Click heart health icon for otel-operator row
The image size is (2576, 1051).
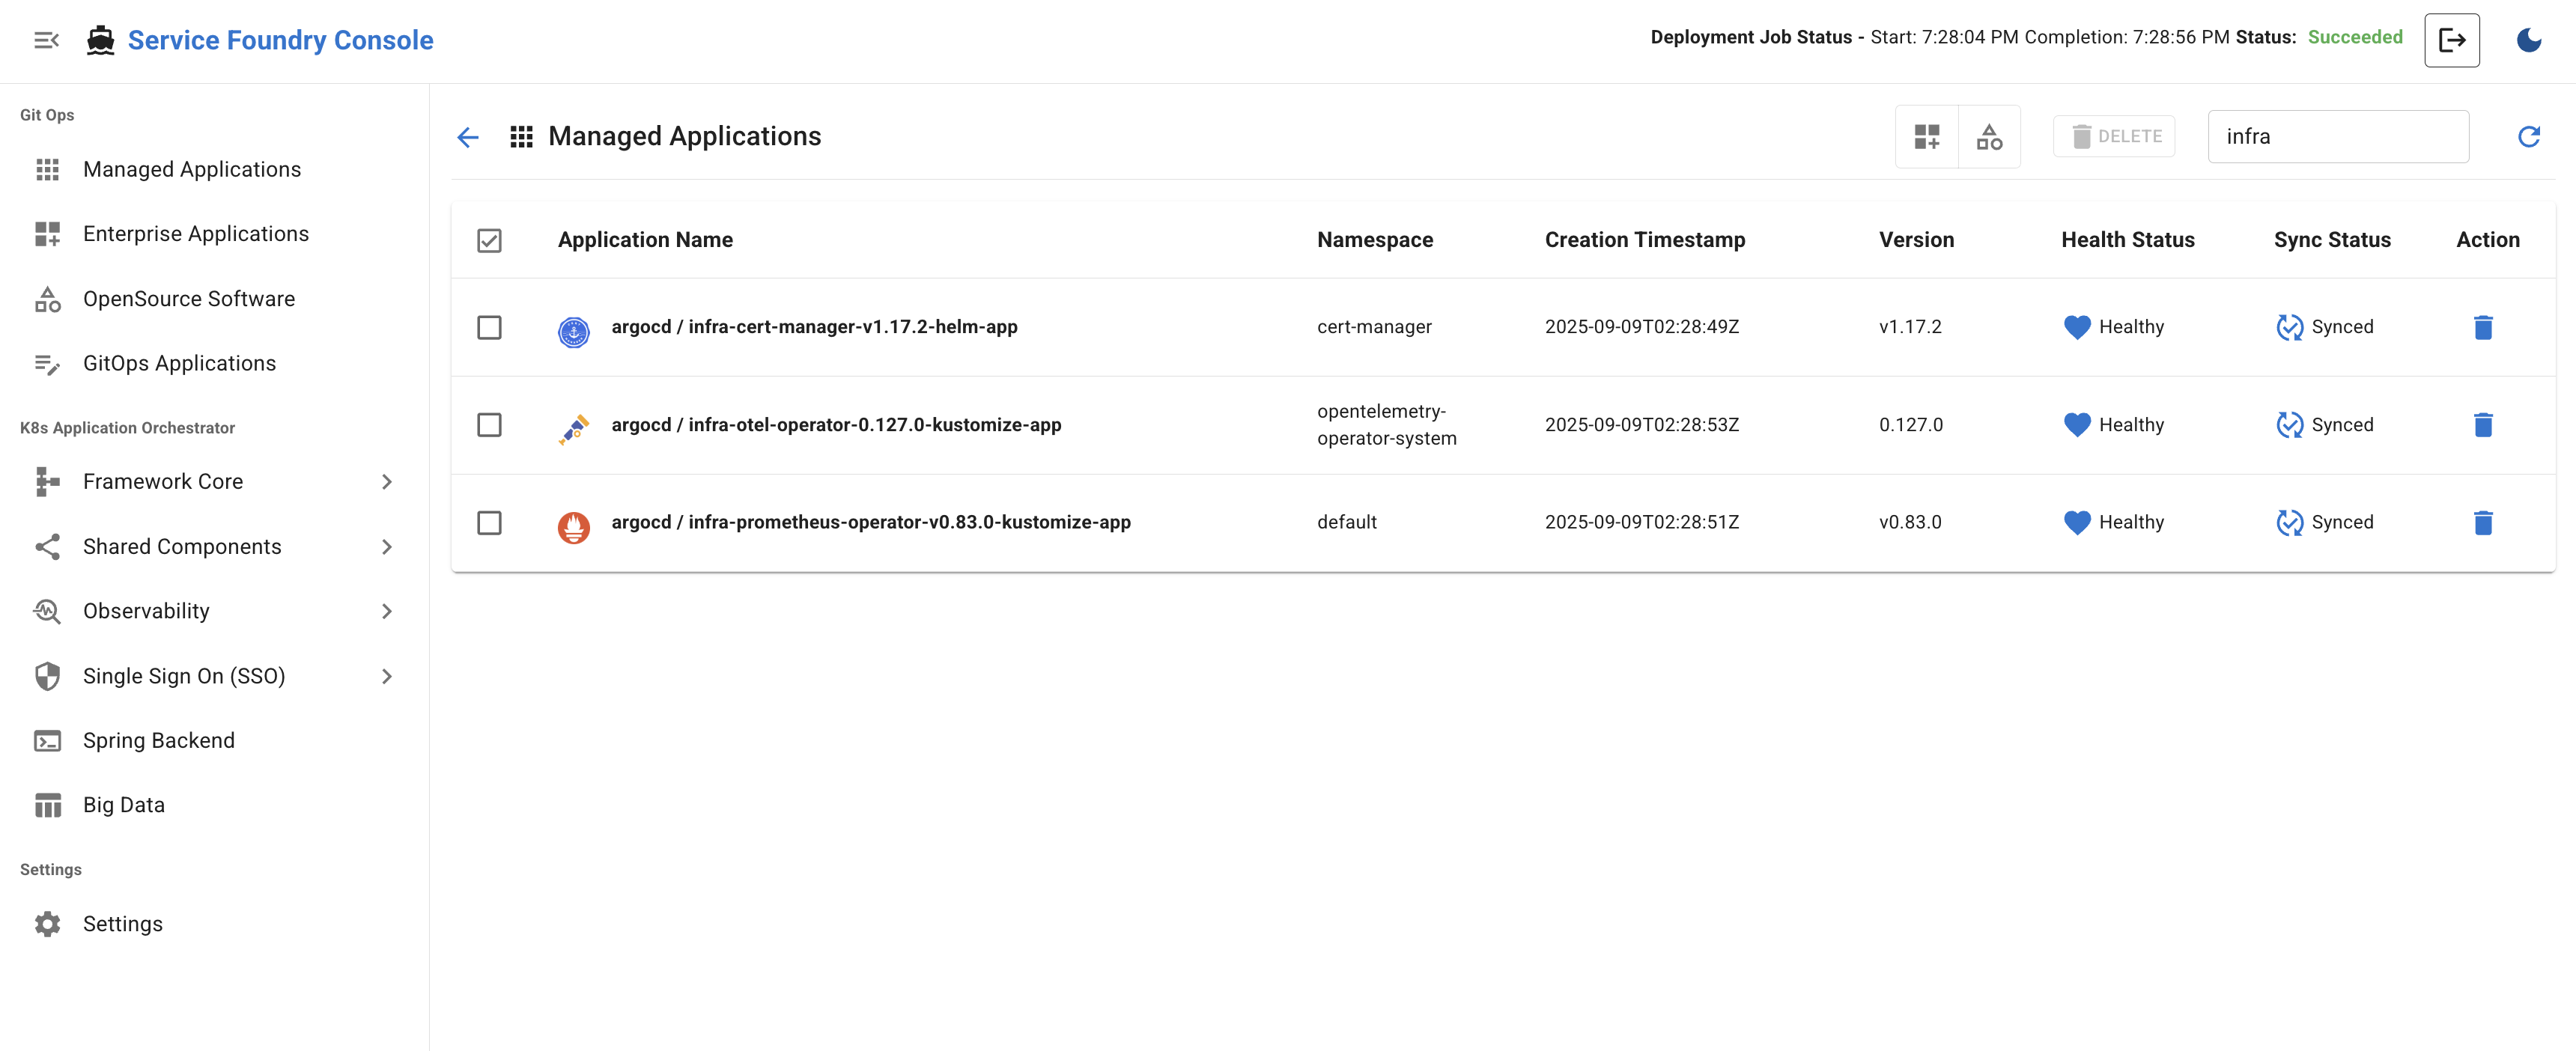pyautogui.click(x=2076, y=425)
